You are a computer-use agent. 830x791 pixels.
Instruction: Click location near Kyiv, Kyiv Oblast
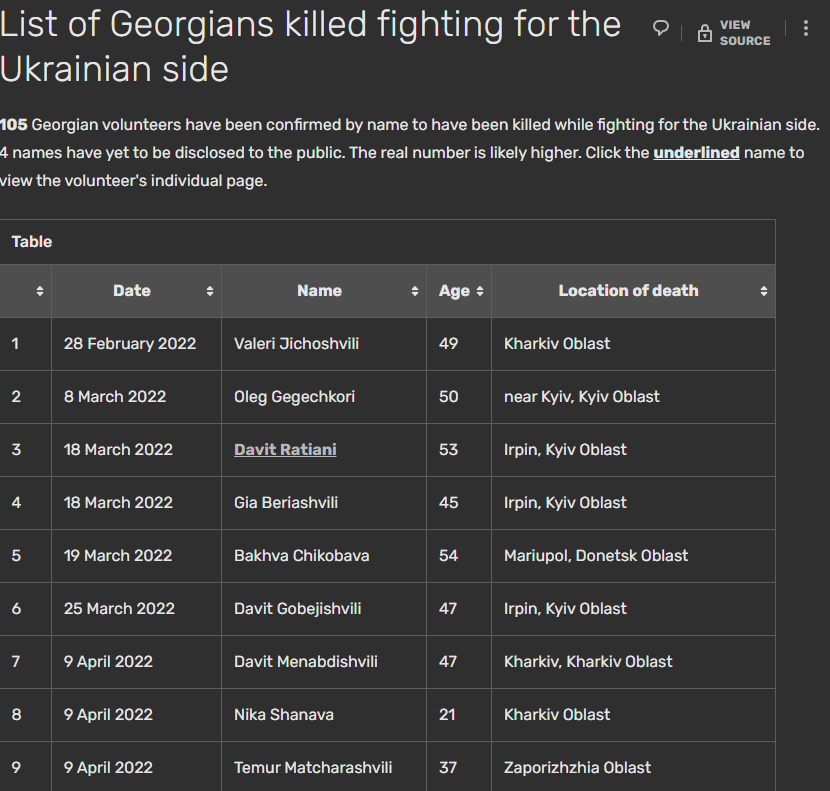pyautogui.click(x=582, y=397)
